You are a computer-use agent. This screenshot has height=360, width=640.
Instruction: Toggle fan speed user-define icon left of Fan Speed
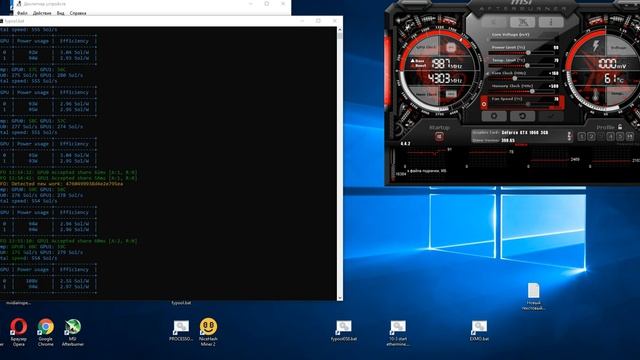pos(484,104)
